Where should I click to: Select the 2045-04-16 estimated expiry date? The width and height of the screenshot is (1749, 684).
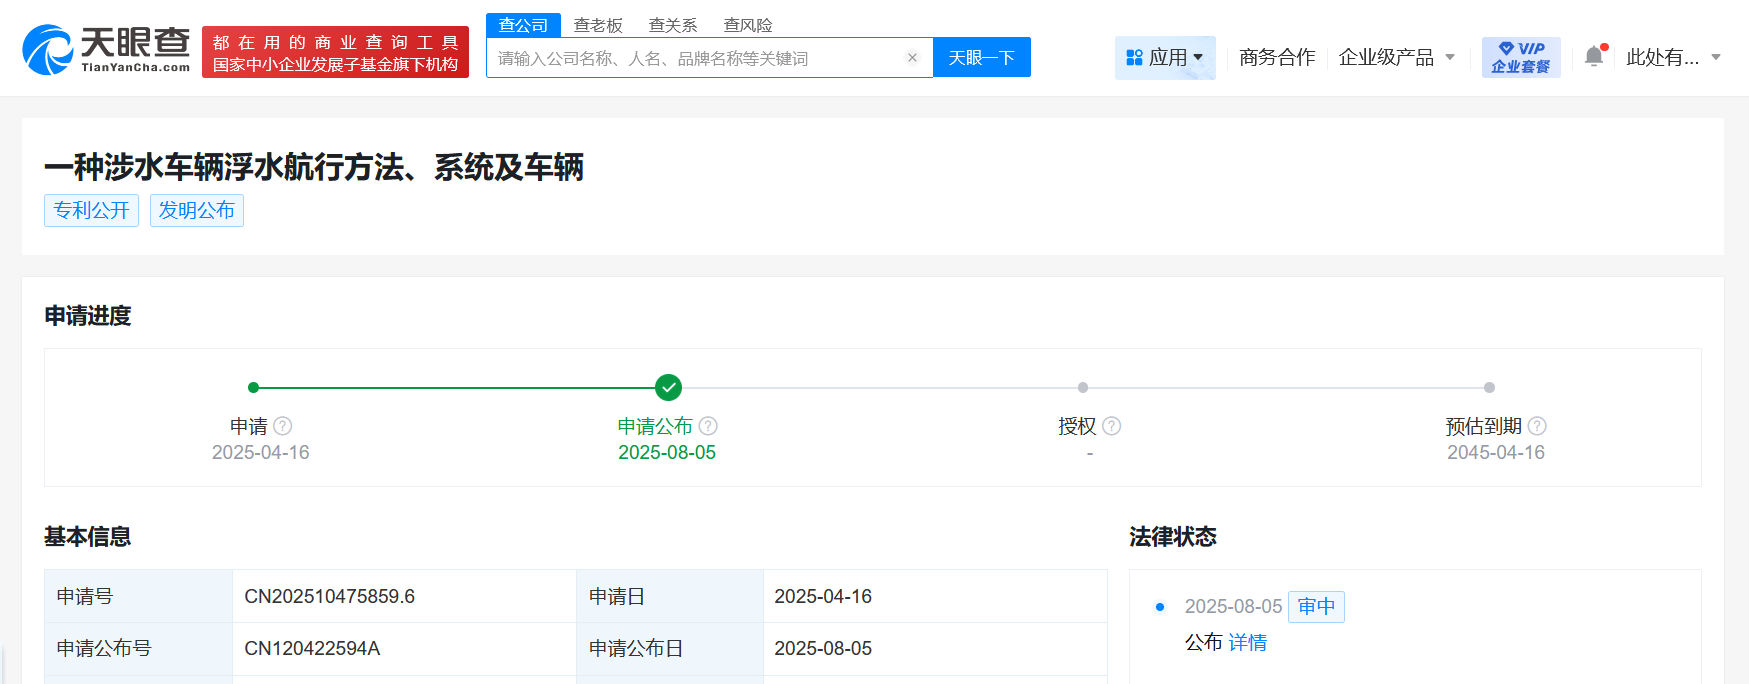[x=1496, y=452]
